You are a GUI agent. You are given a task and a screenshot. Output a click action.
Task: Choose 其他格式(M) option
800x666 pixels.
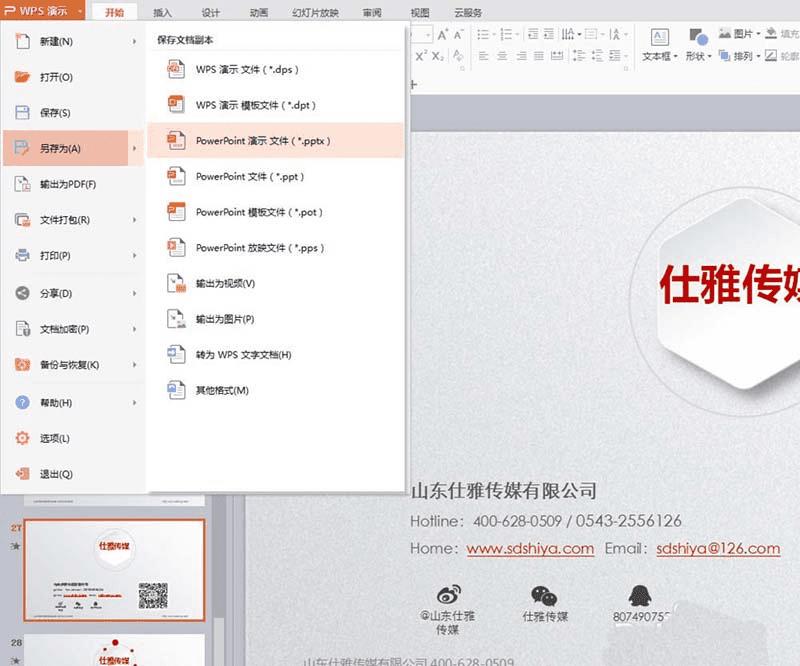pos(276,390)
